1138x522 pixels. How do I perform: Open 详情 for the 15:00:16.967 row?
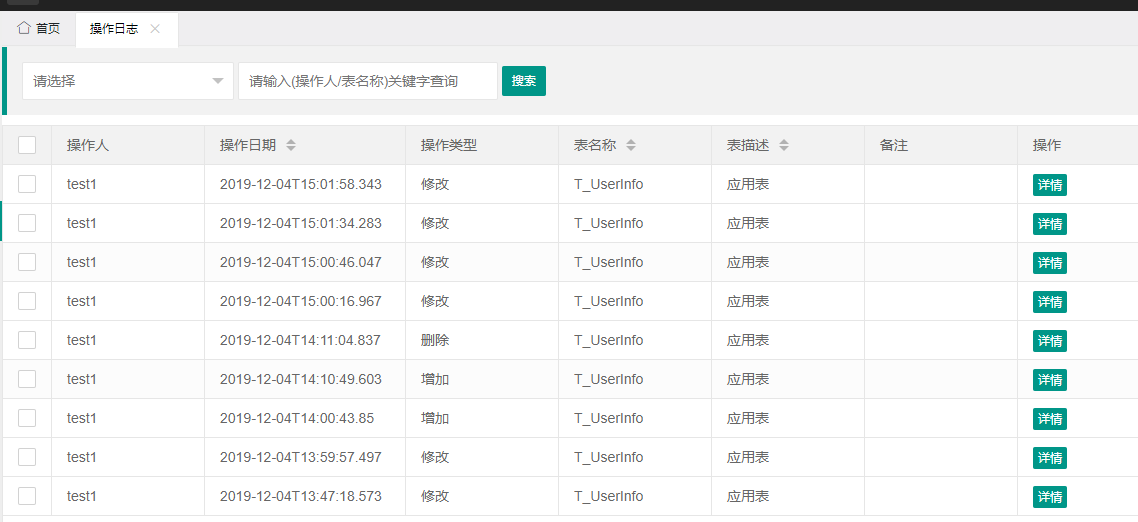(x=1049, y=302)
